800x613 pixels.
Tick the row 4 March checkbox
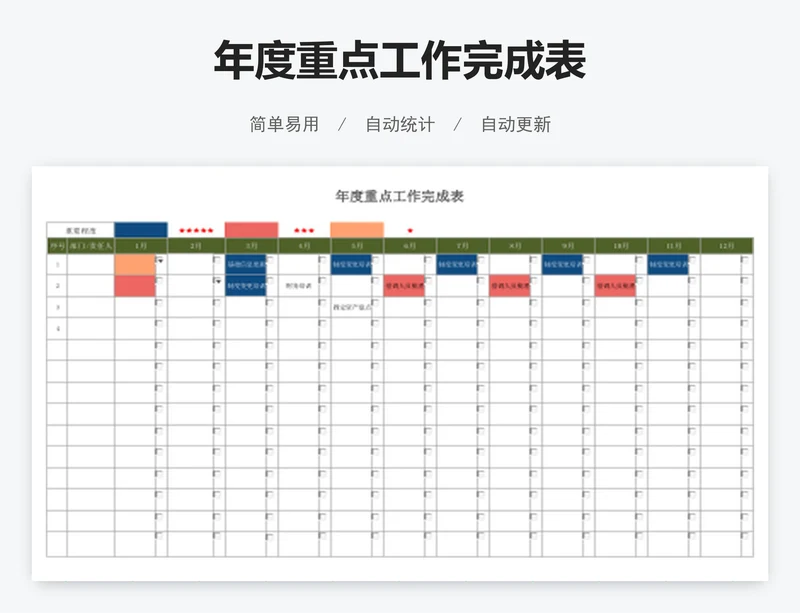click(269, 324)
